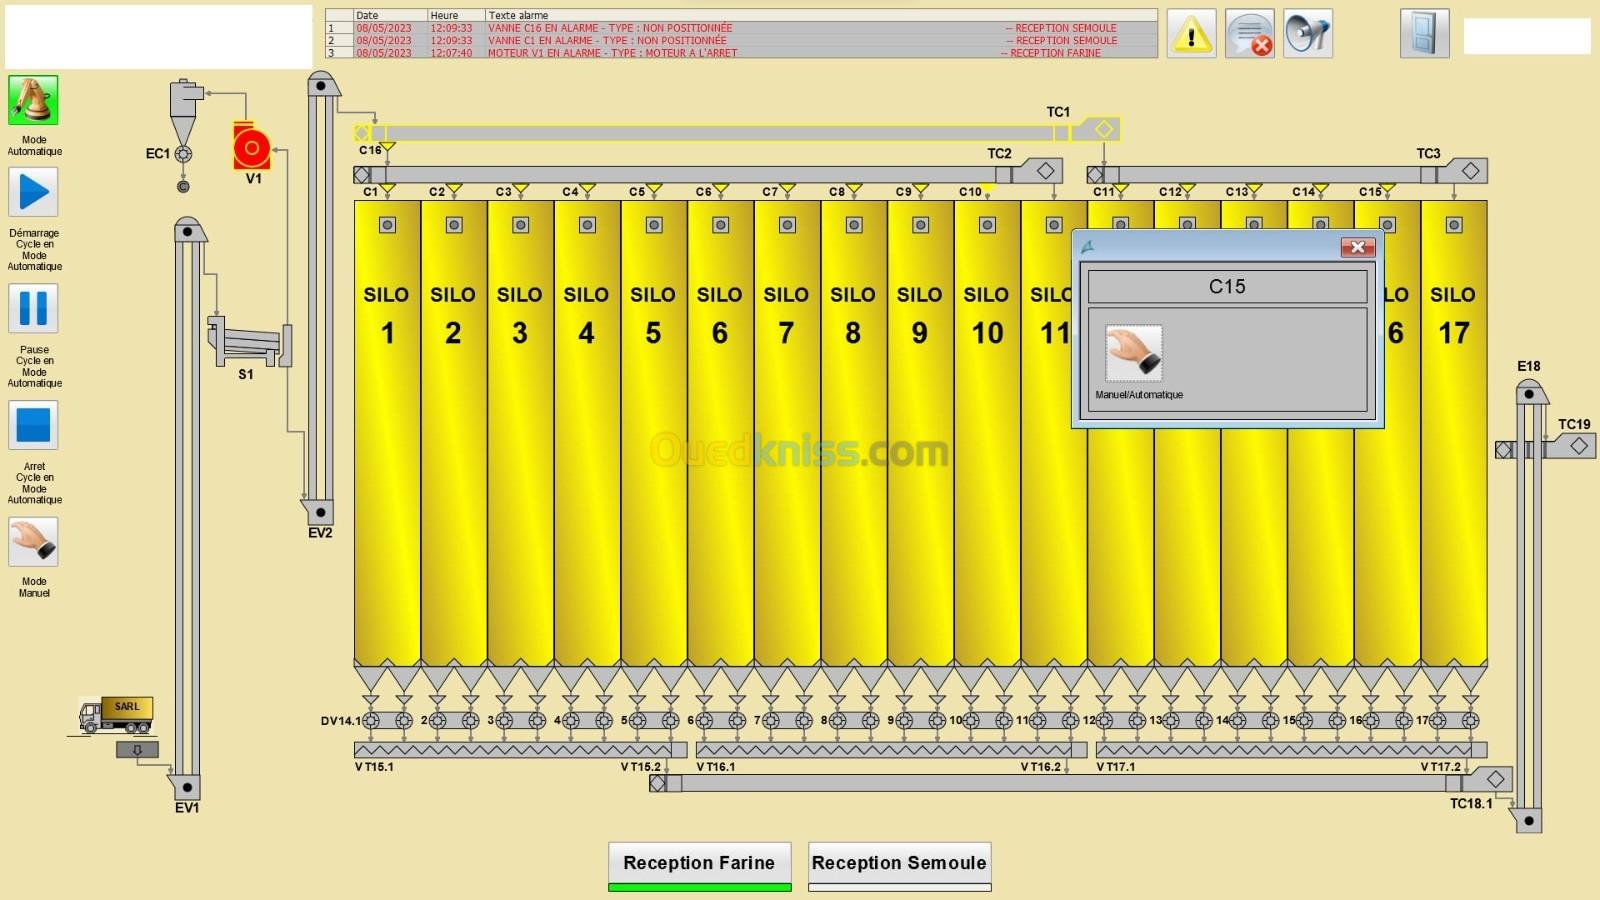Click the EC1 rotary valve symbol
Viewport: 1600px width, 900px height.
[183, 154]
